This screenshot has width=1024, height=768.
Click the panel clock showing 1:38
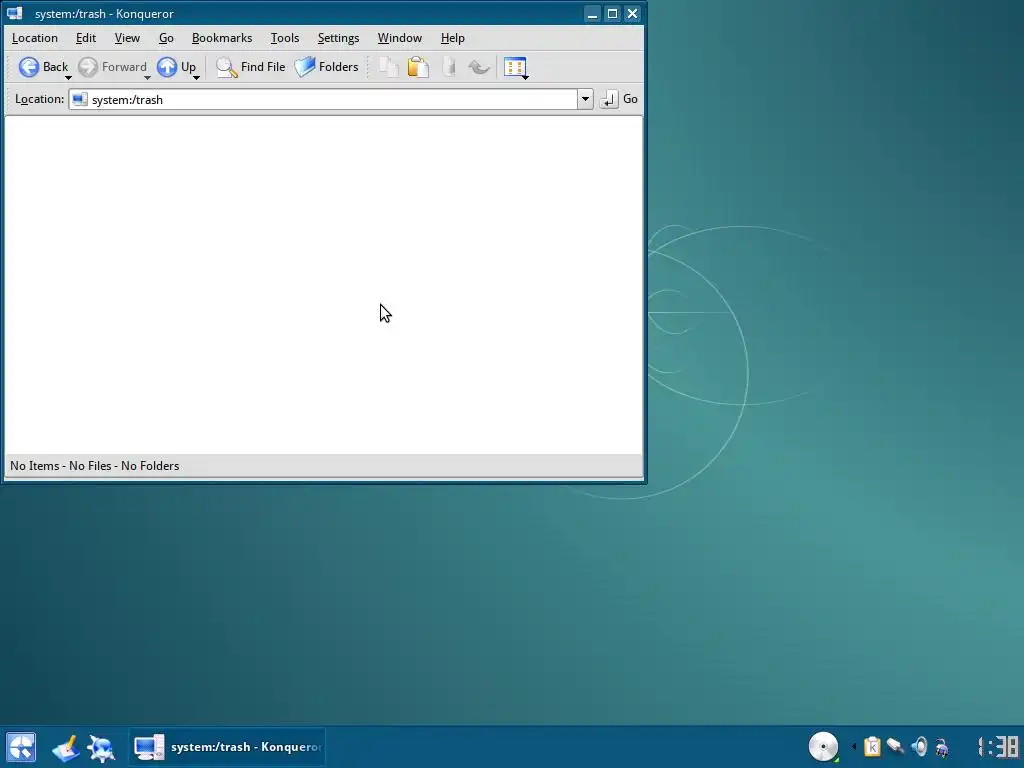pyautogui.click(x=999, y=747)
